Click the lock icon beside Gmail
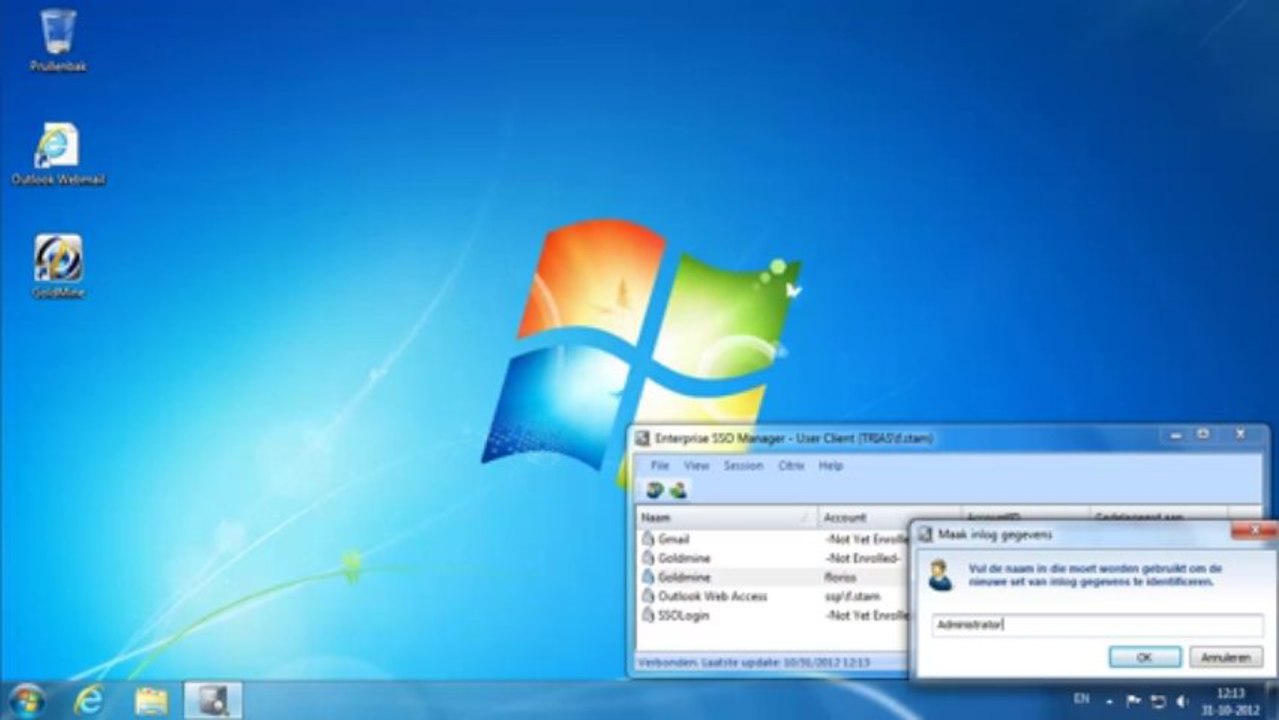 coord(648,539)
